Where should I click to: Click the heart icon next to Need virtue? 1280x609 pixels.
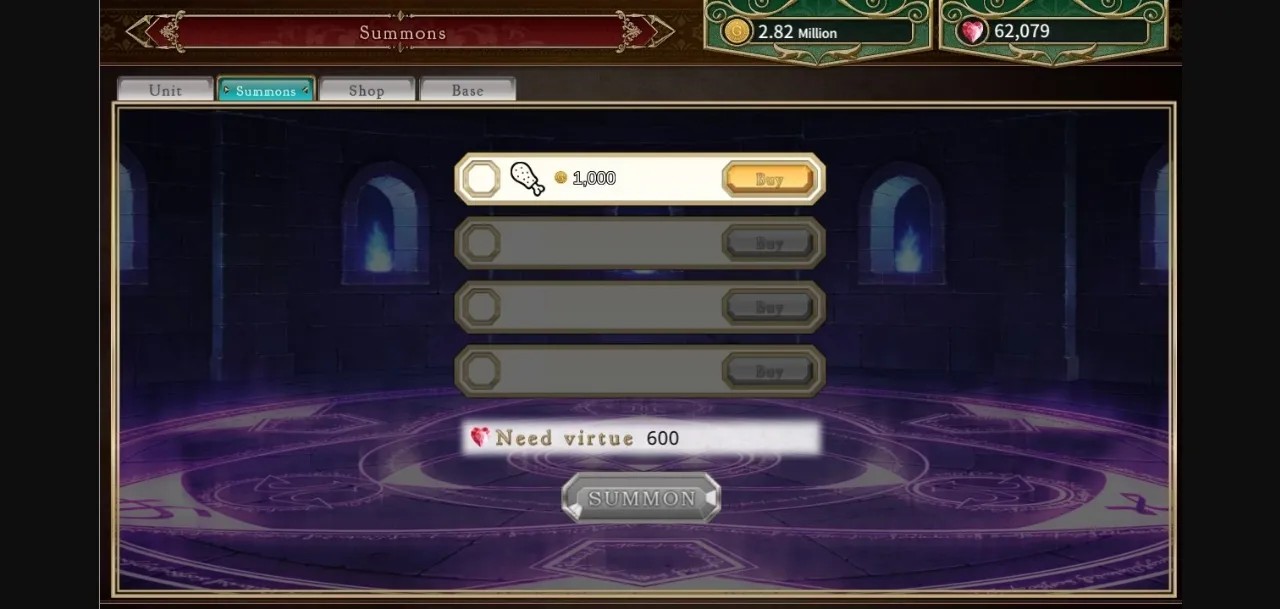pyautogui.click(x=479, y=437)
